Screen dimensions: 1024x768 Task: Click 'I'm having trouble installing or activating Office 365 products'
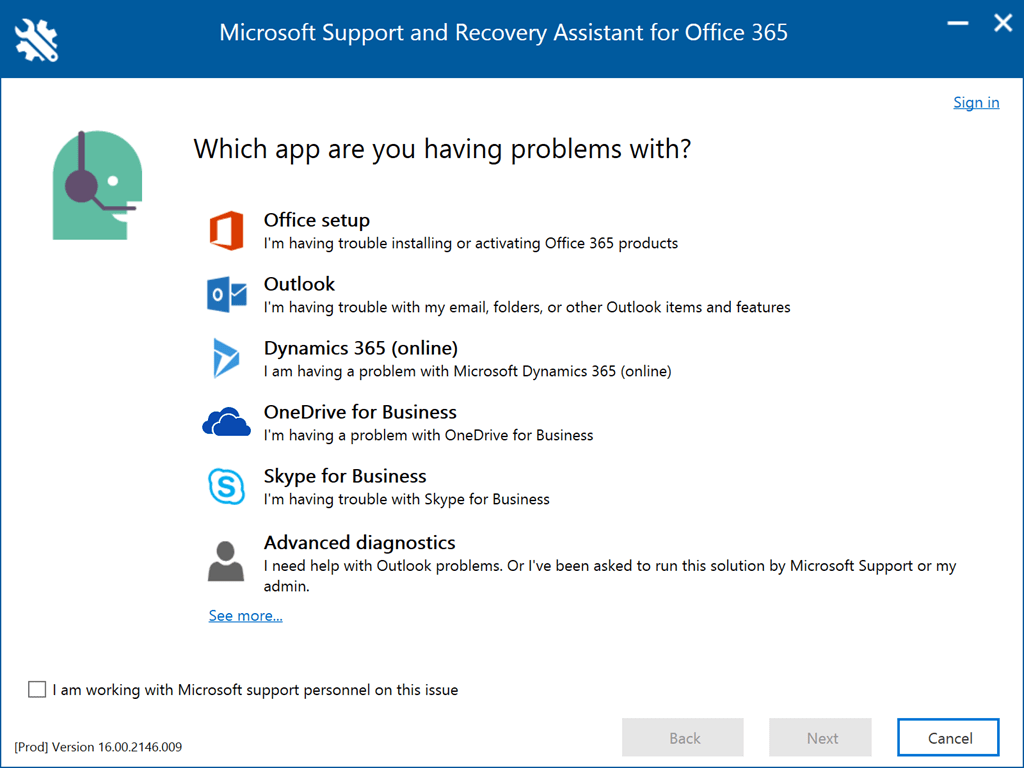(471, 244)
